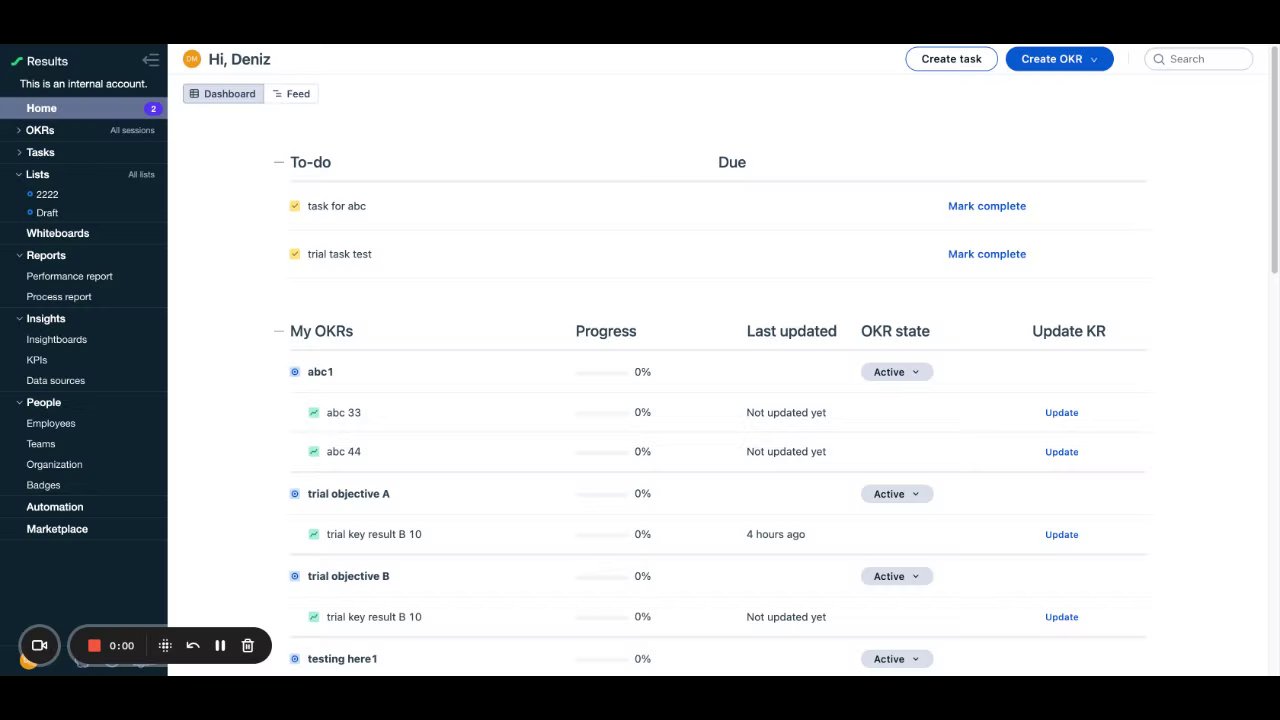Click the camera icon in recording bar
The width and height of the screenshot is (1280, 720).
pos(40,645)
